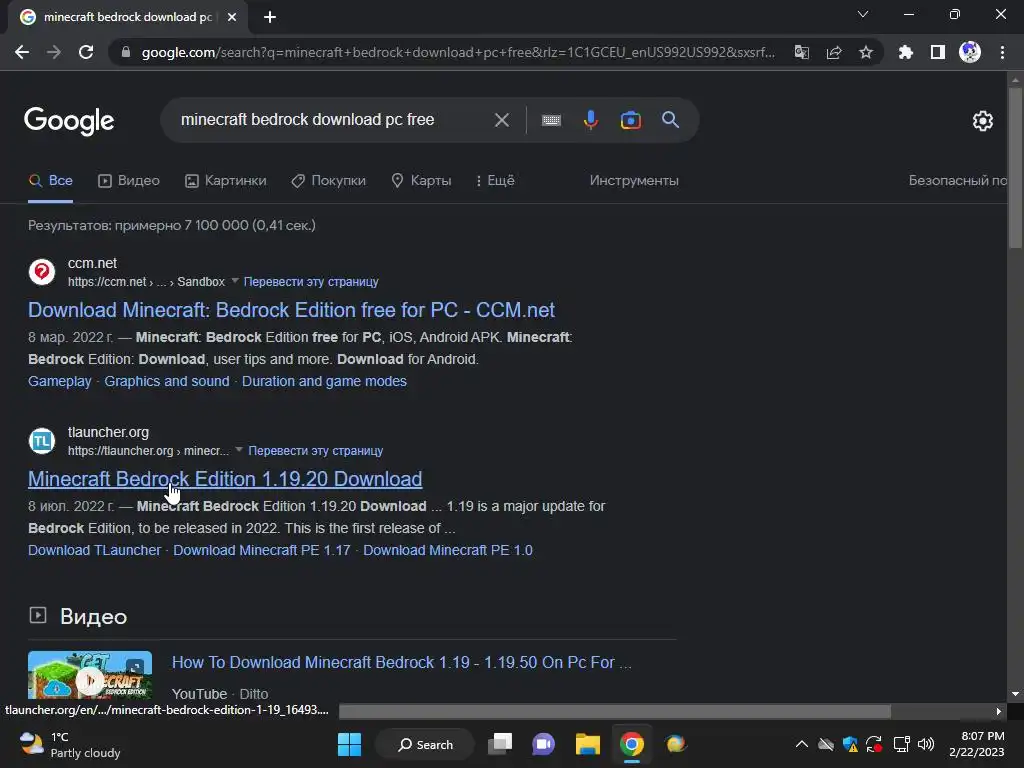Open the Download TLauncher sitelink
Screen dimensions: 1024x768
point(94,551)
